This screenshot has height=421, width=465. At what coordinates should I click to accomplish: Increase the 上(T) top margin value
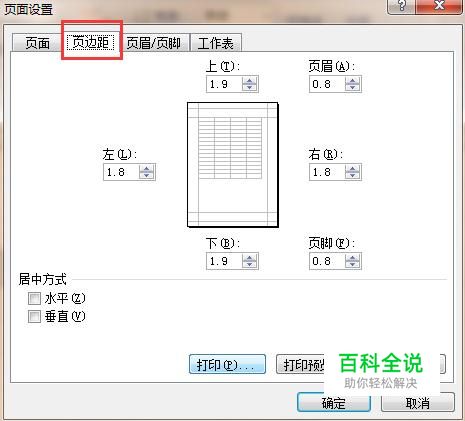pyautogui.click(x=250, y=81)
